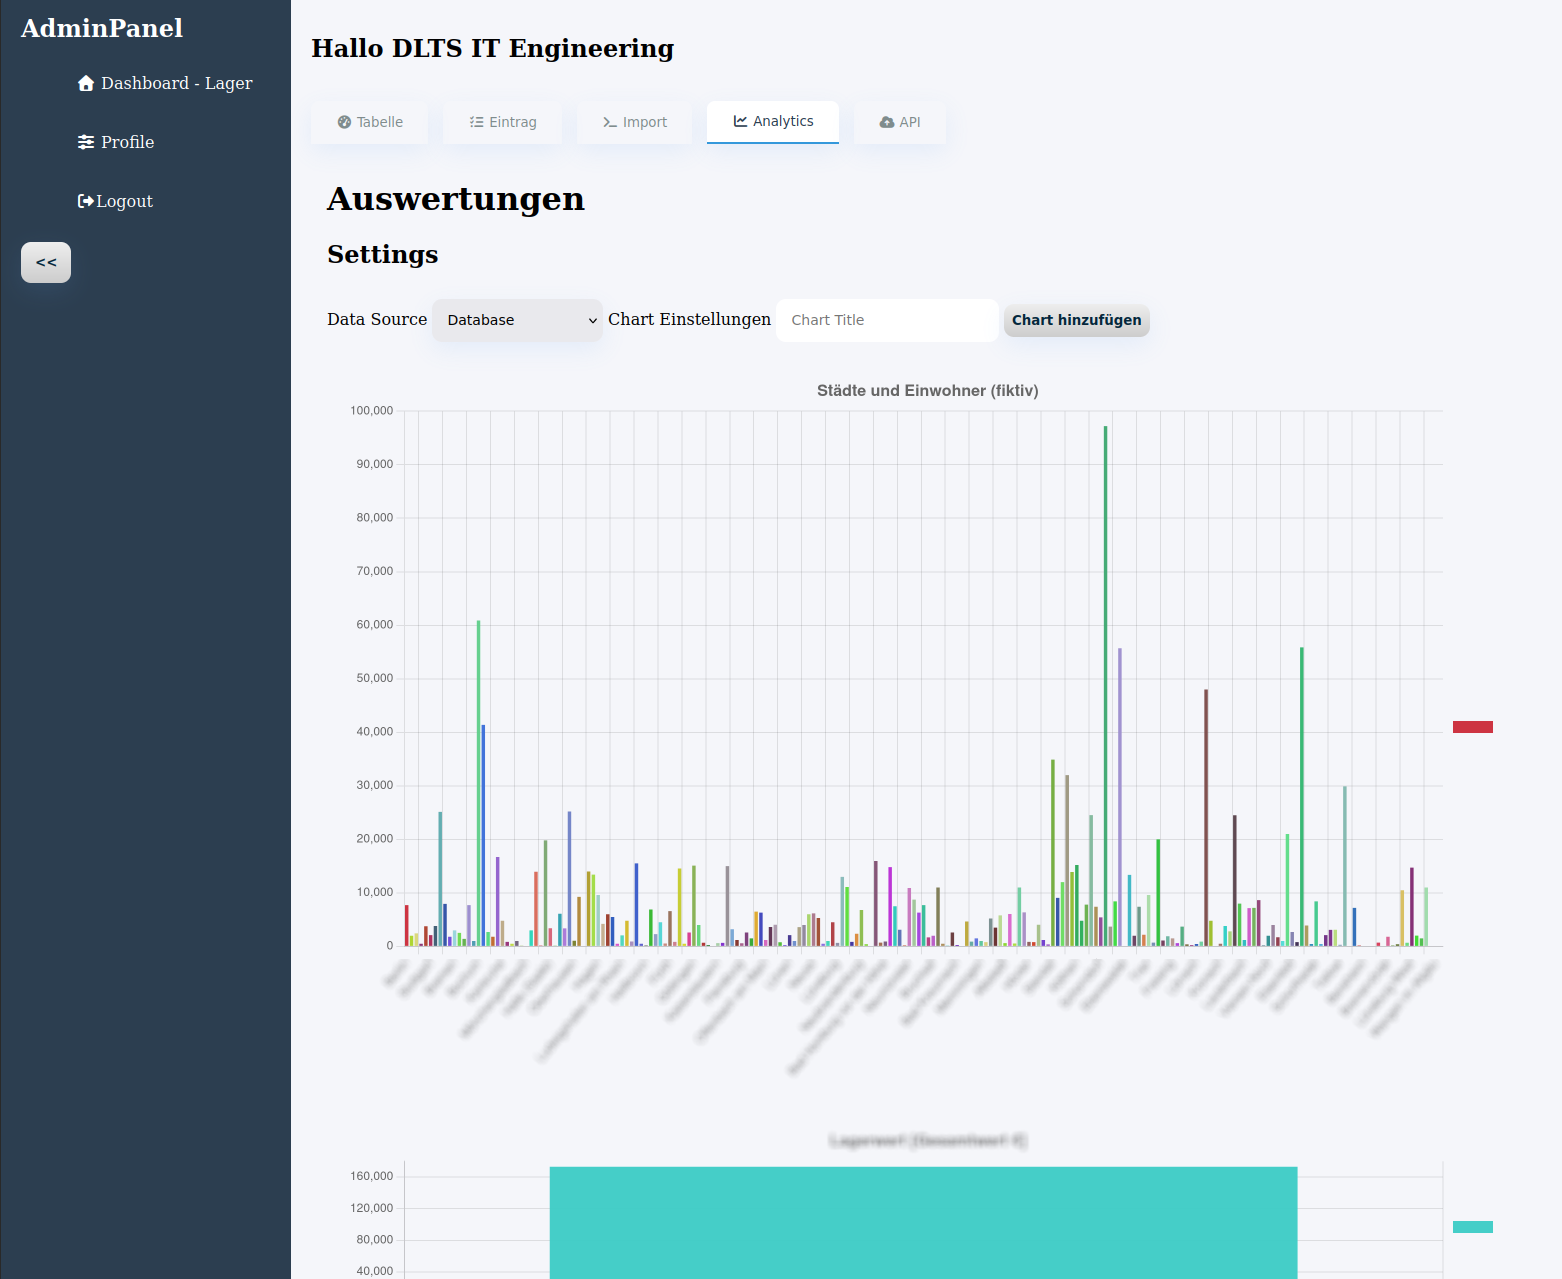
Task: Click the Chart hinzufügen button
Action: (1077, 320)
